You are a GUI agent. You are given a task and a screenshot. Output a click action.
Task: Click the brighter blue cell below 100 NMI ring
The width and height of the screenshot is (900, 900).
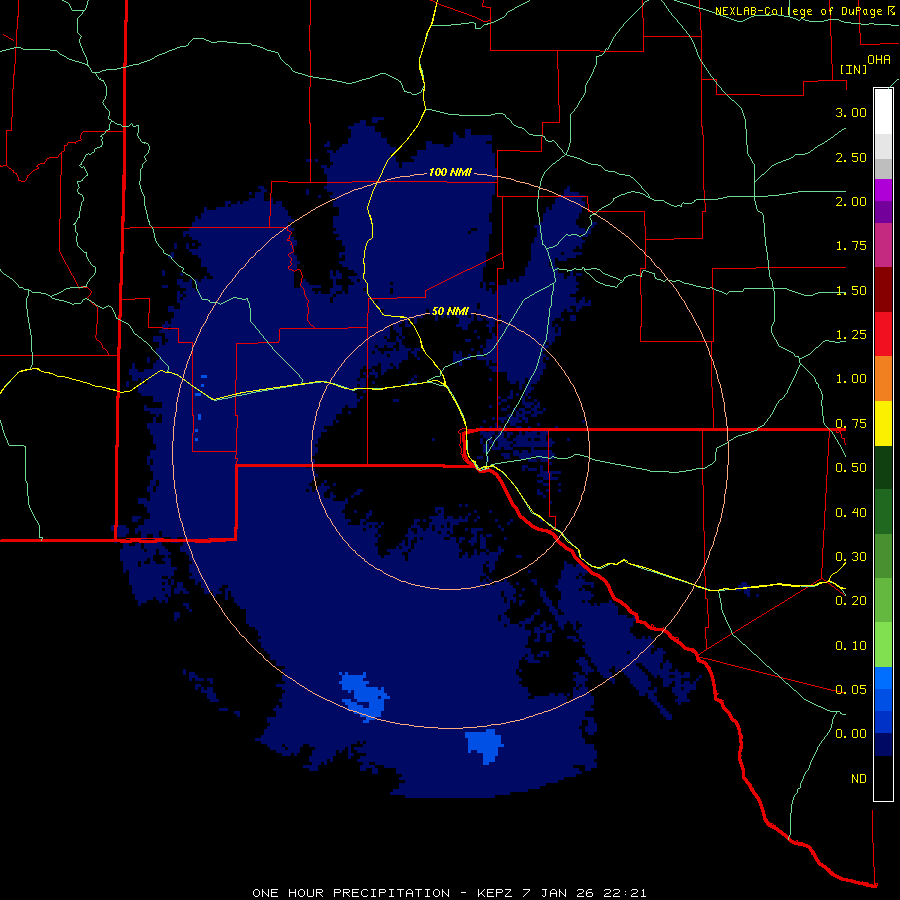[485, 746]
